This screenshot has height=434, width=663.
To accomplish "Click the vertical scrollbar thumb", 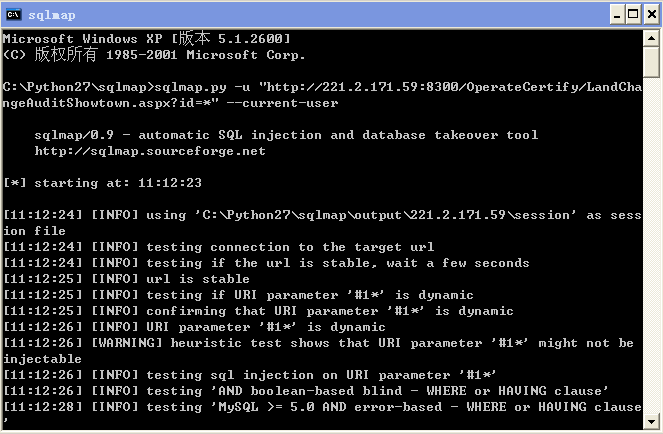I will [651, 62].
